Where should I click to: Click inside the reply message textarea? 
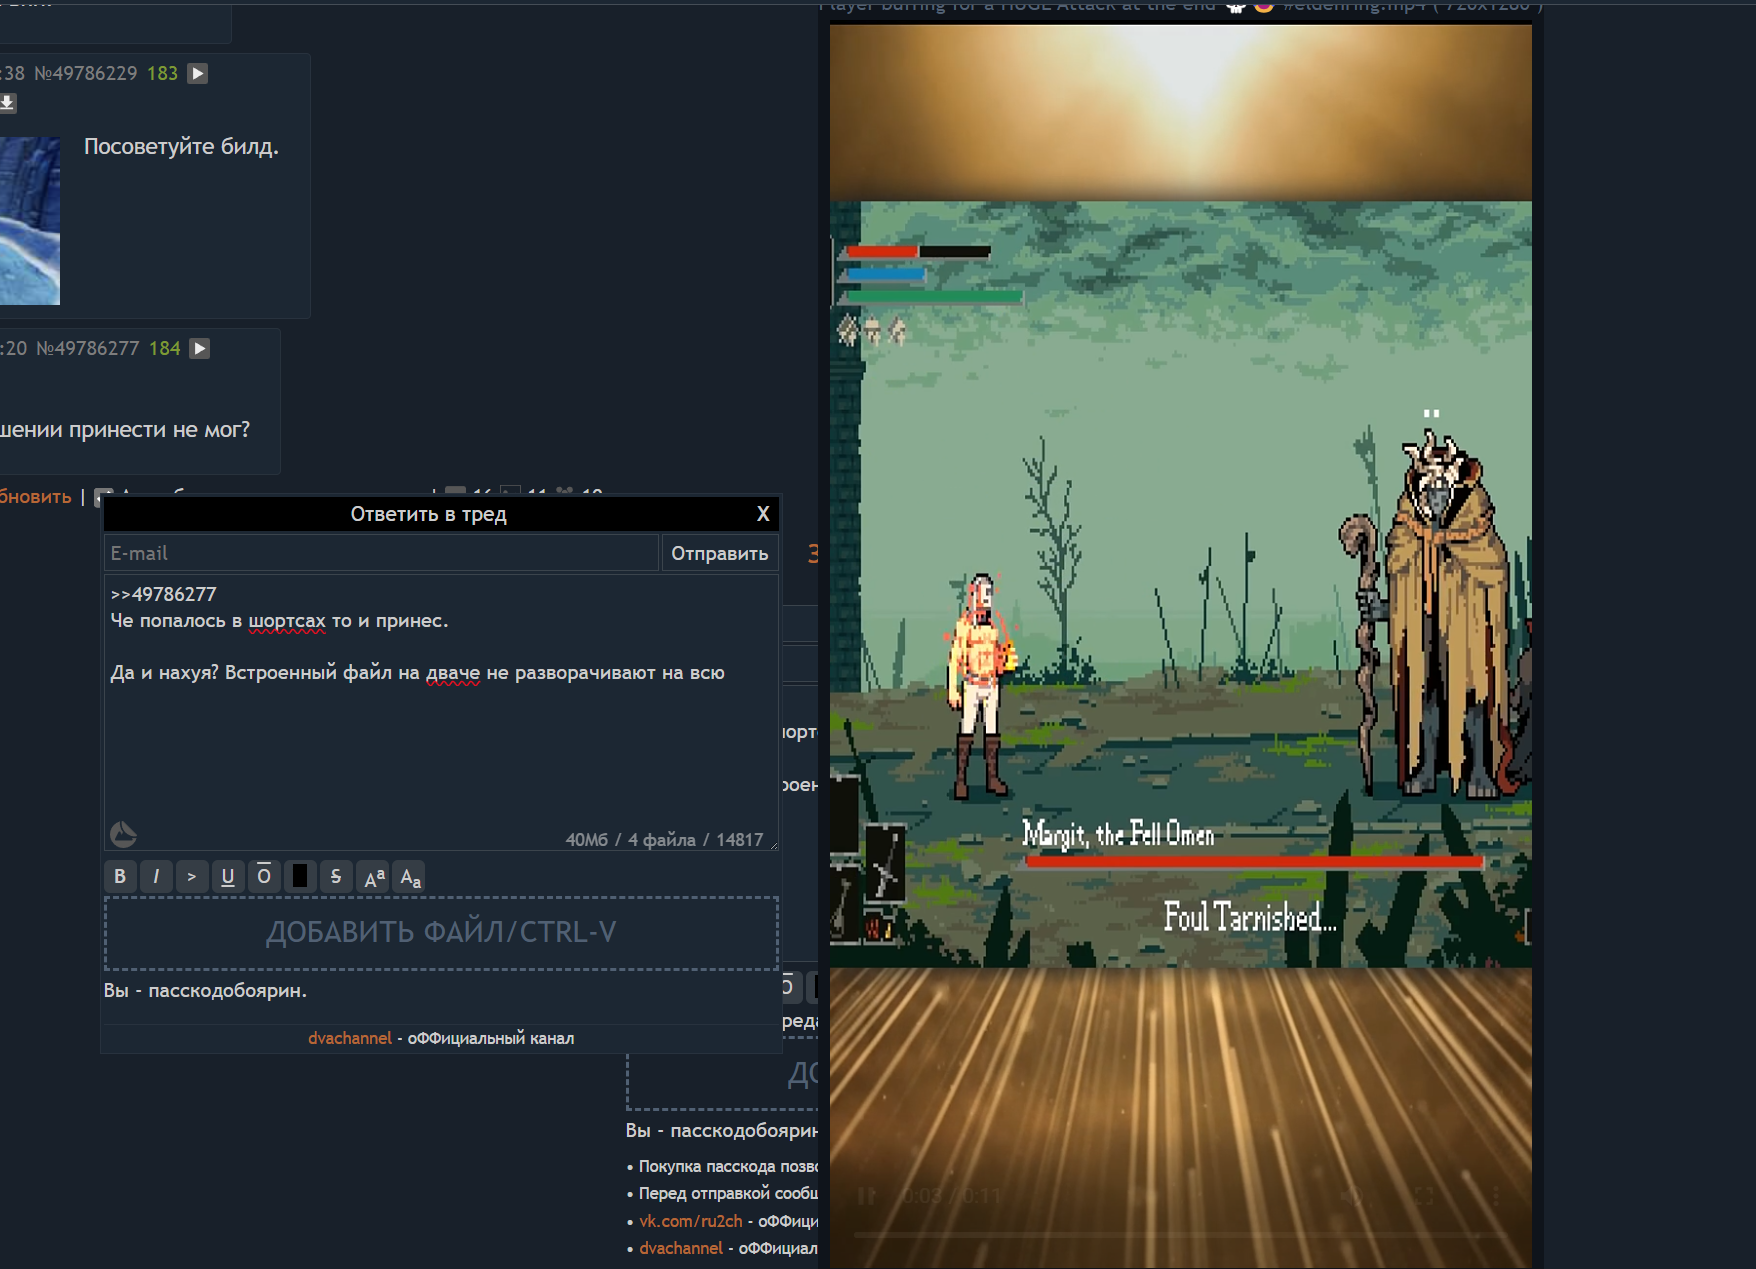[x=441, y=712]
